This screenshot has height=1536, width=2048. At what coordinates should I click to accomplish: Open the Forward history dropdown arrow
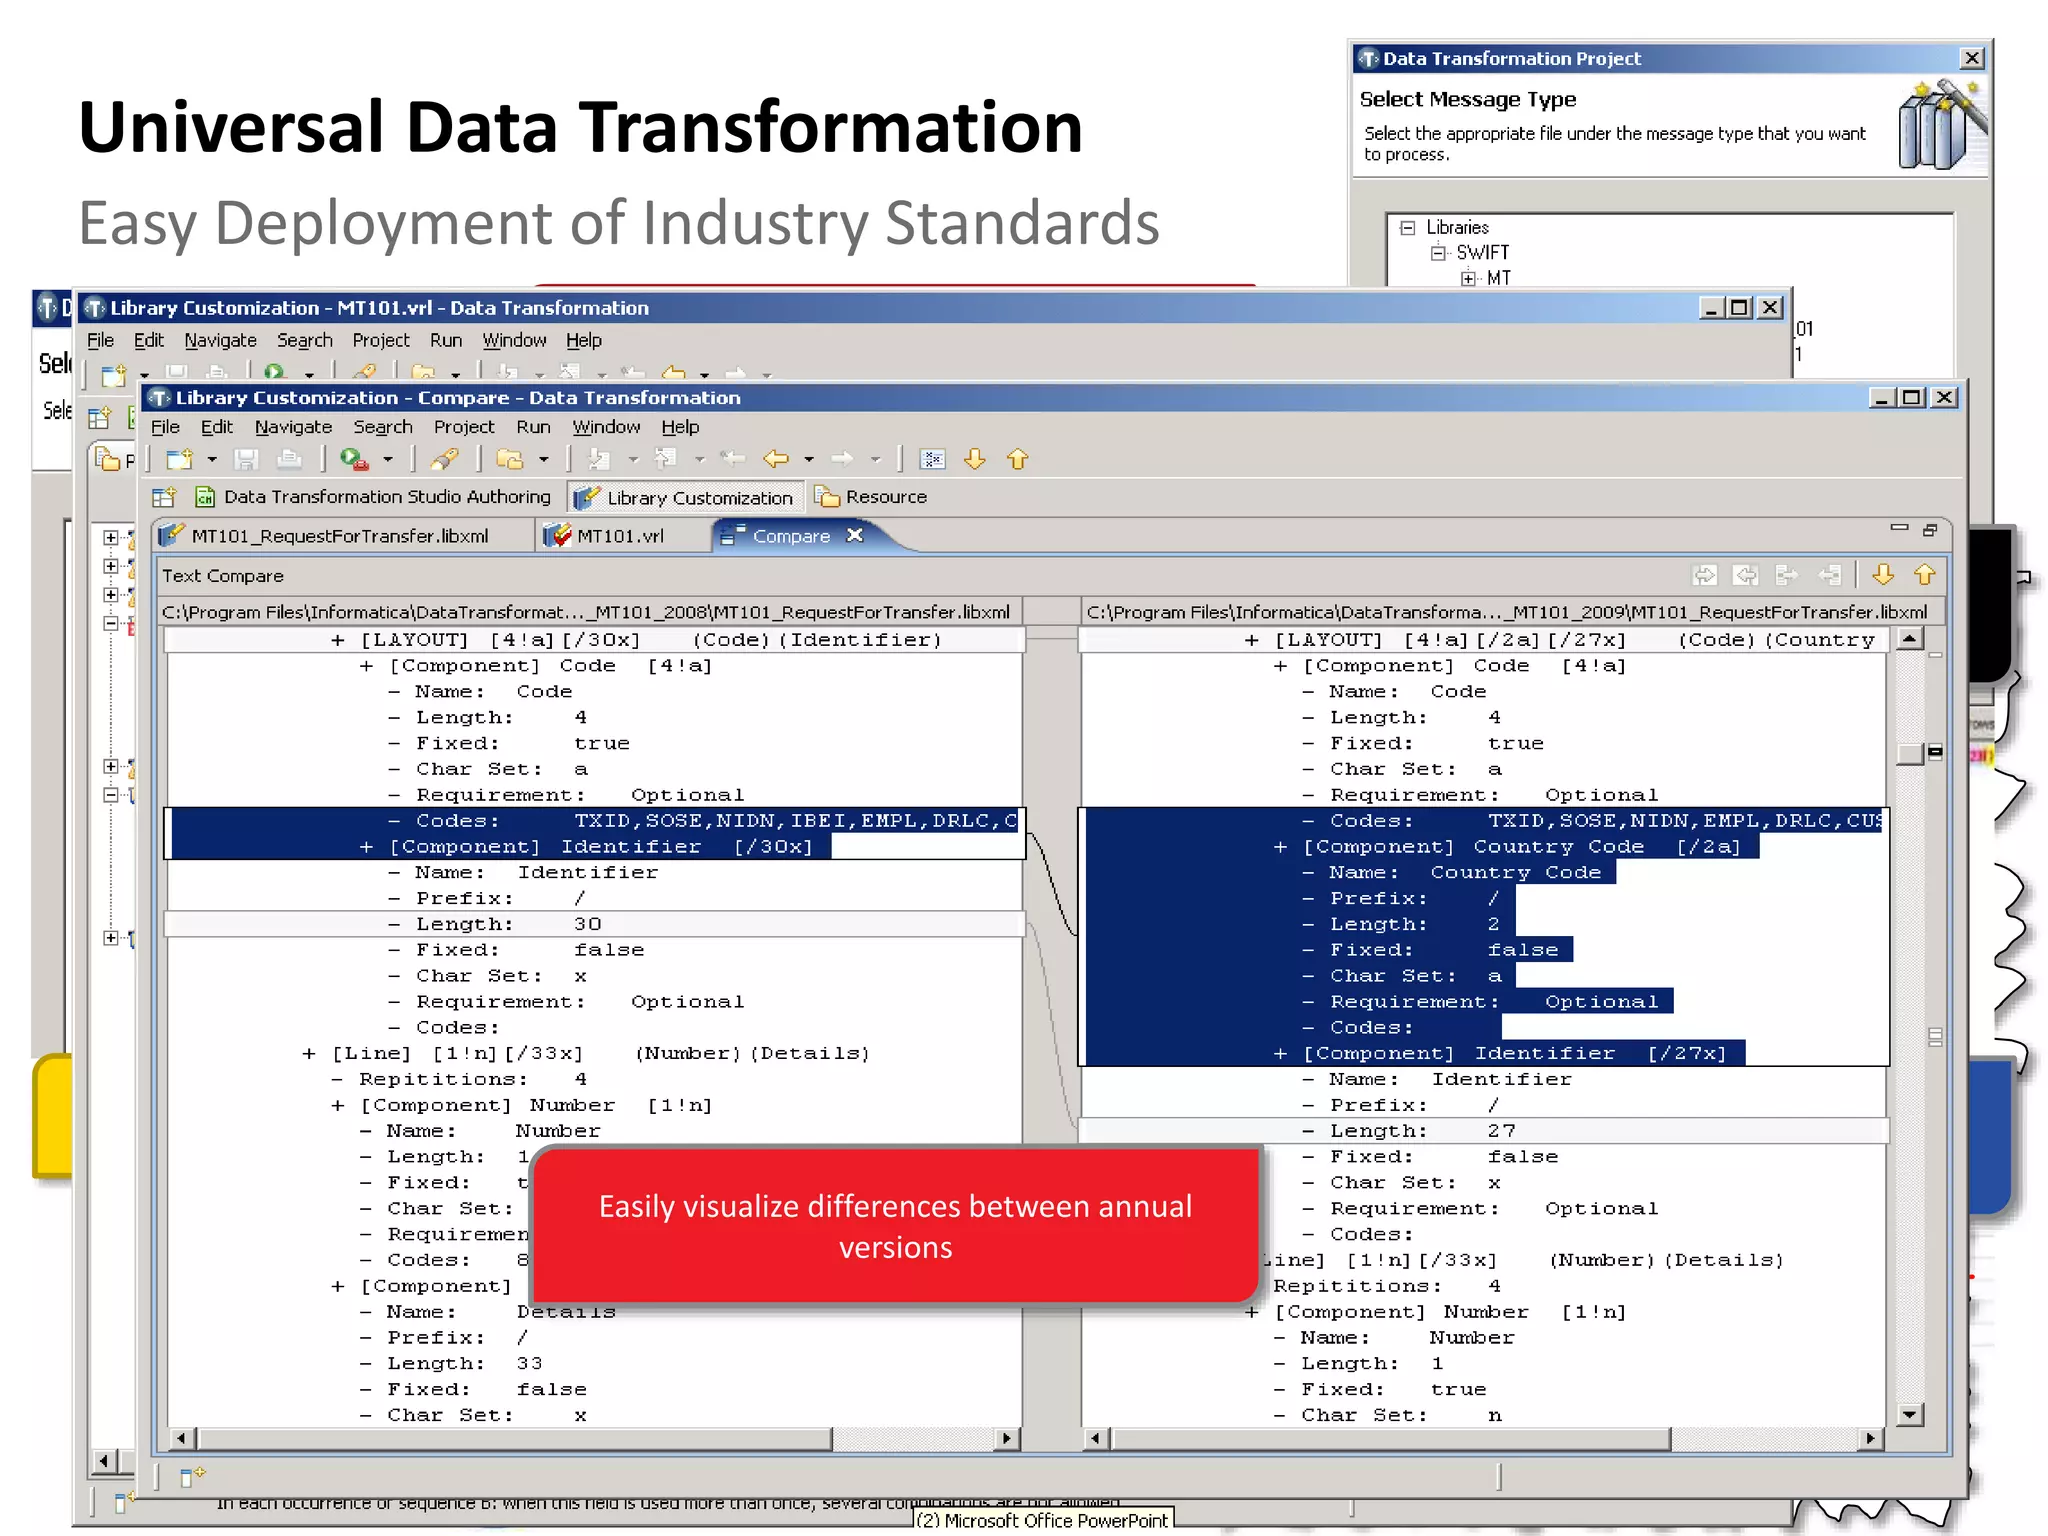click(x=875, y=460)
